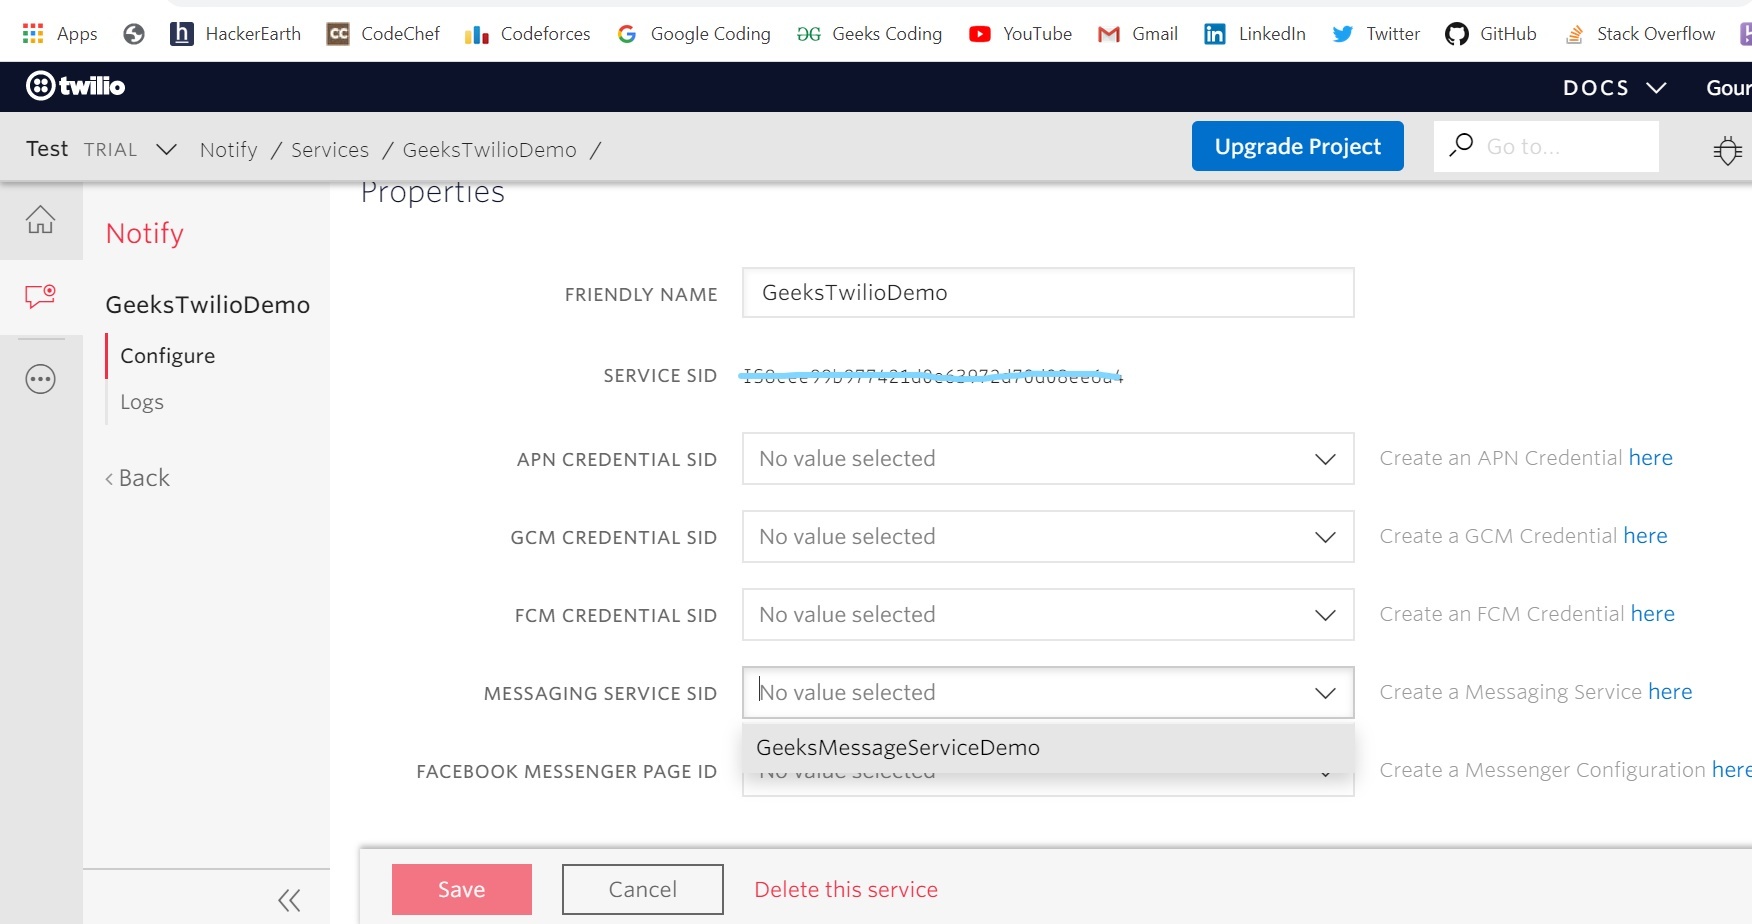
Task: Open the Codeforces bookmark
Action: (528, 34)
